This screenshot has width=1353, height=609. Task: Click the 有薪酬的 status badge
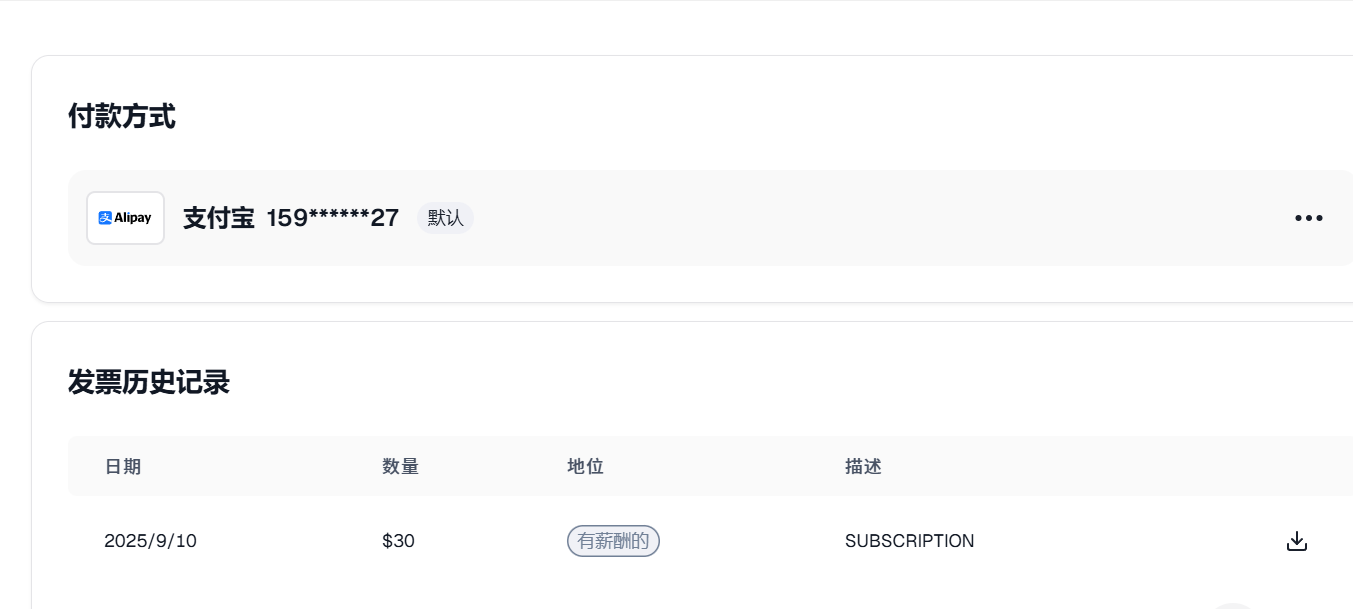[x=613, y=541]
